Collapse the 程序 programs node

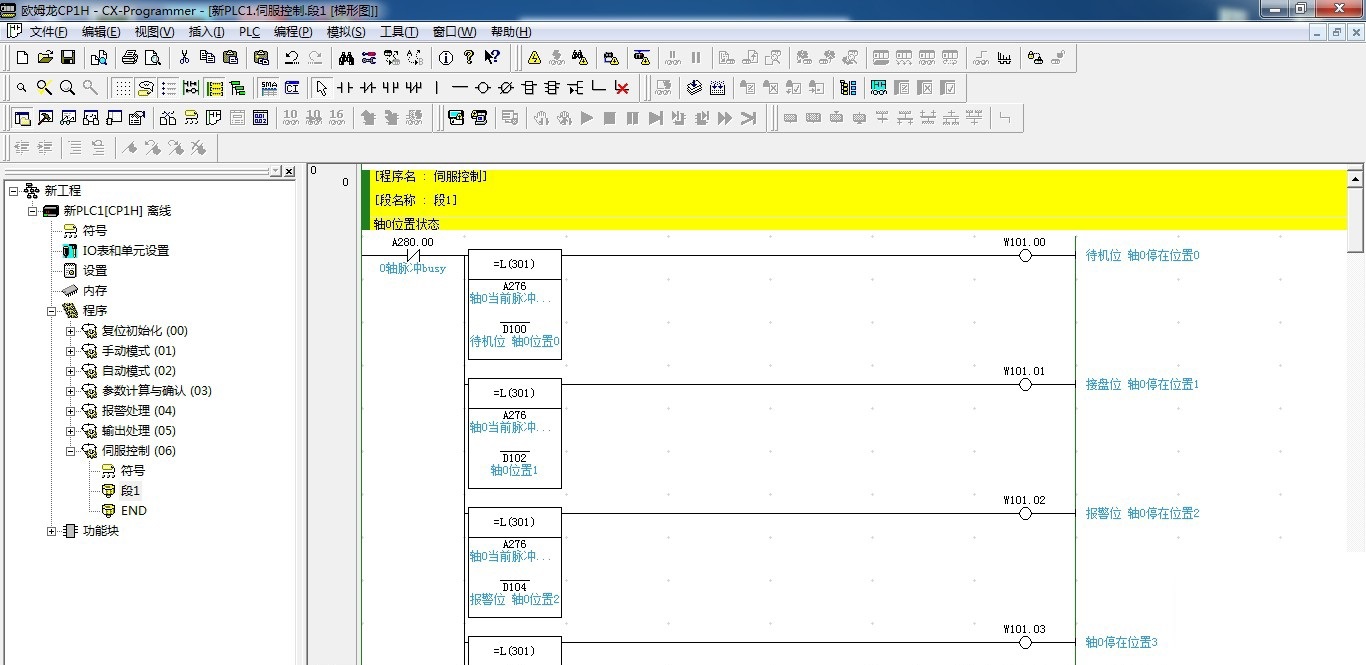coord(51,311)
